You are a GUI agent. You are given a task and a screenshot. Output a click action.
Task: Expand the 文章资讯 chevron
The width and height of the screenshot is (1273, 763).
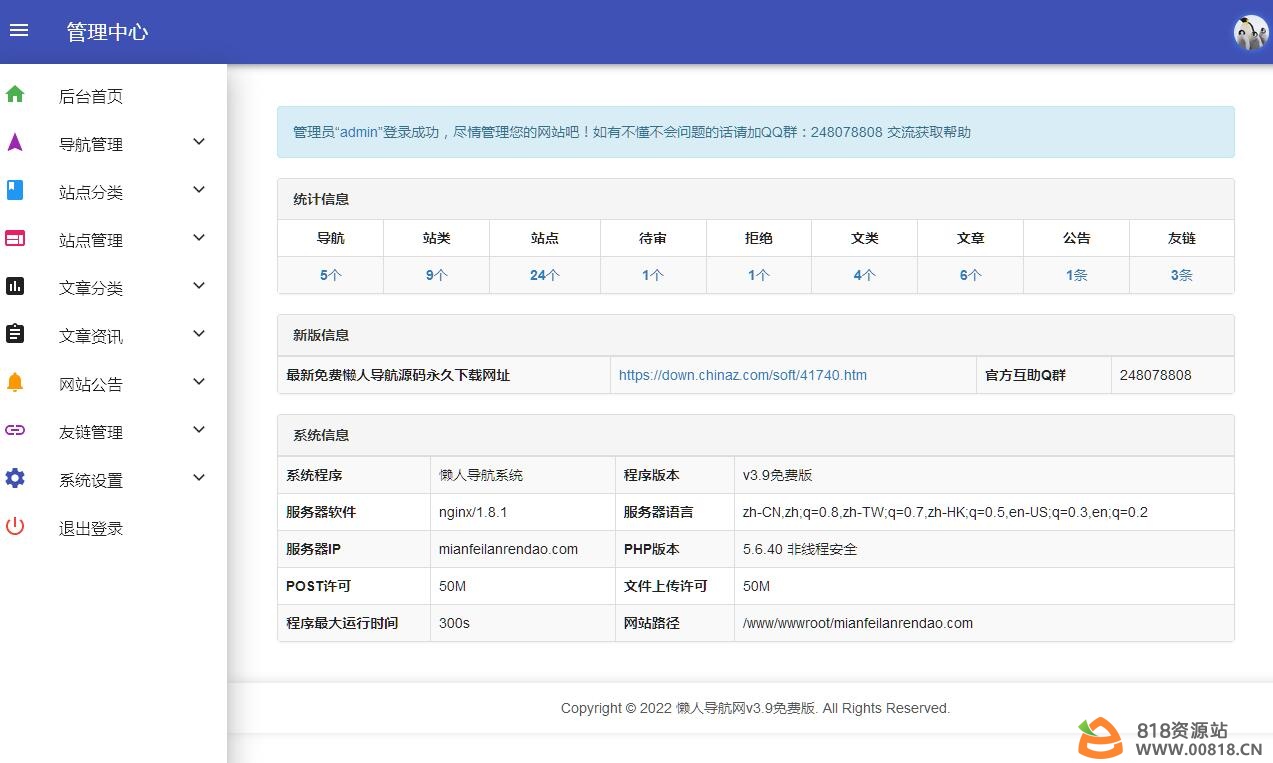point(199,334)
